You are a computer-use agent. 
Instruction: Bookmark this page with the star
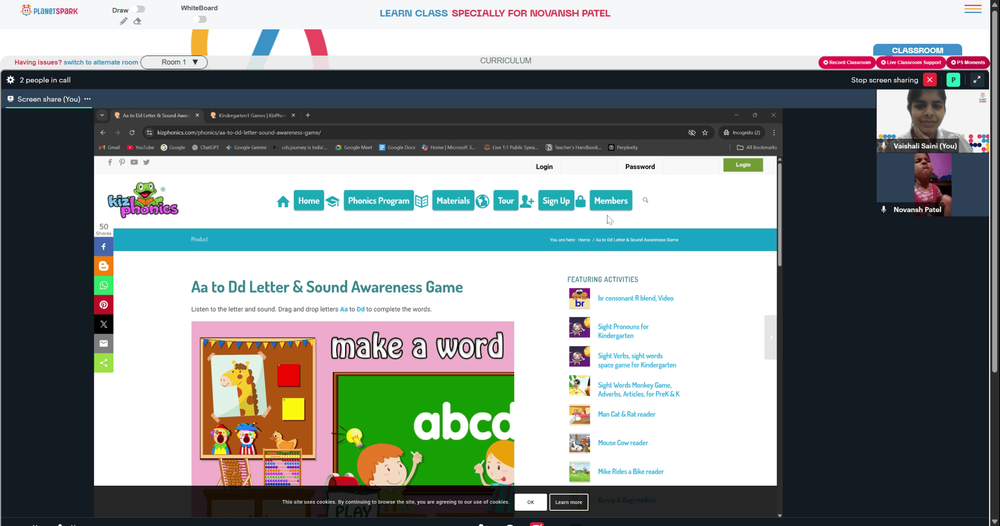tap(705, 133)
